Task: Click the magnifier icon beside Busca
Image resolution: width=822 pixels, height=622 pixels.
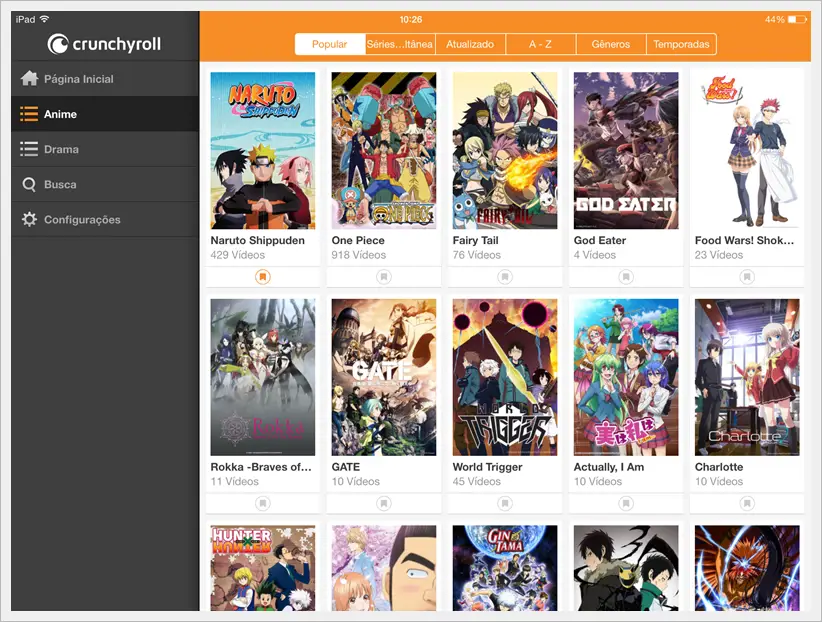Action: pos(29,185)
